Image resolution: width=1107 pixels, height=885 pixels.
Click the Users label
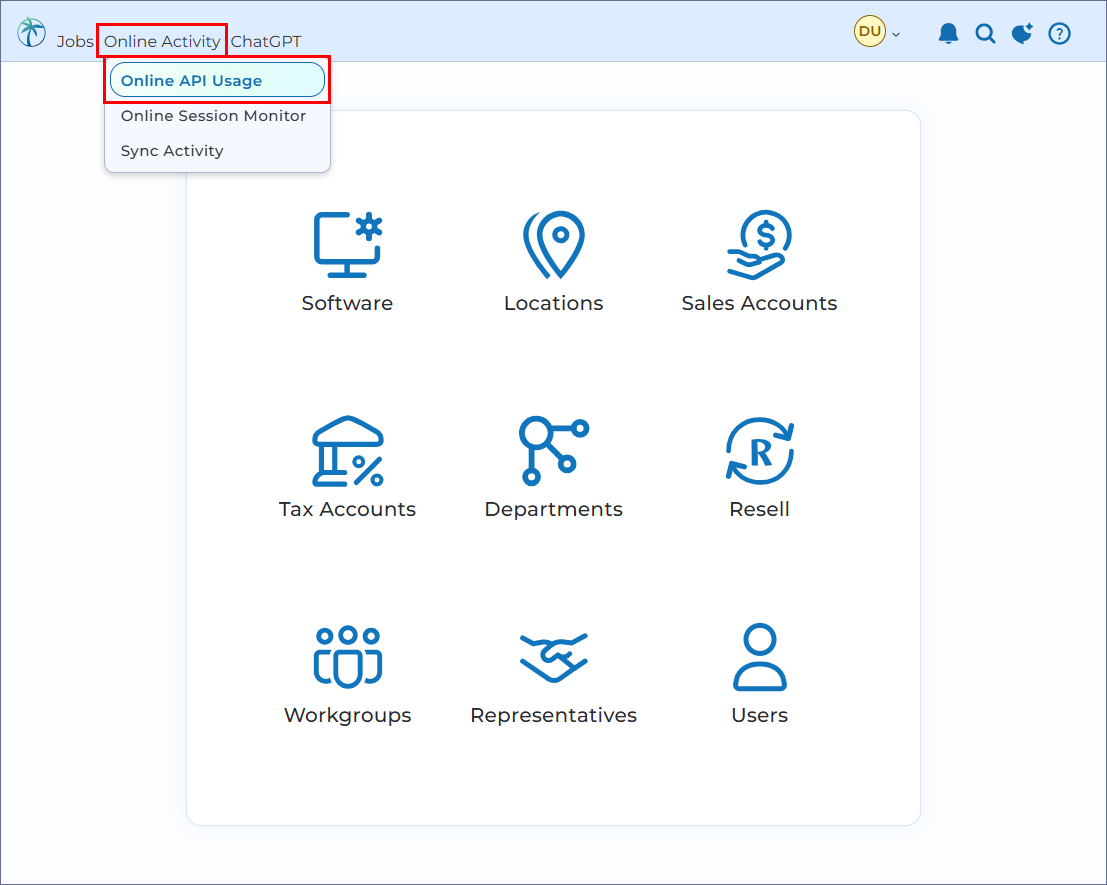pyautogui.click(x=760, y=716)
